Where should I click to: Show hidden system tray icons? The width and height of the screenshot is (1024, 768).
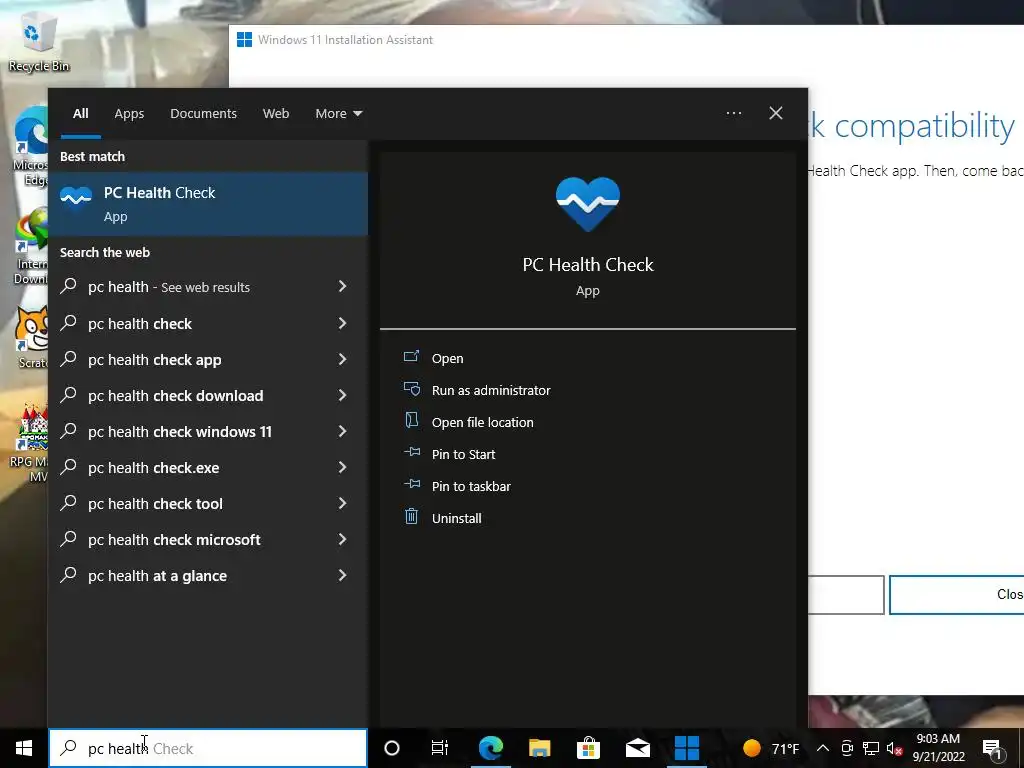click(823, 748)
